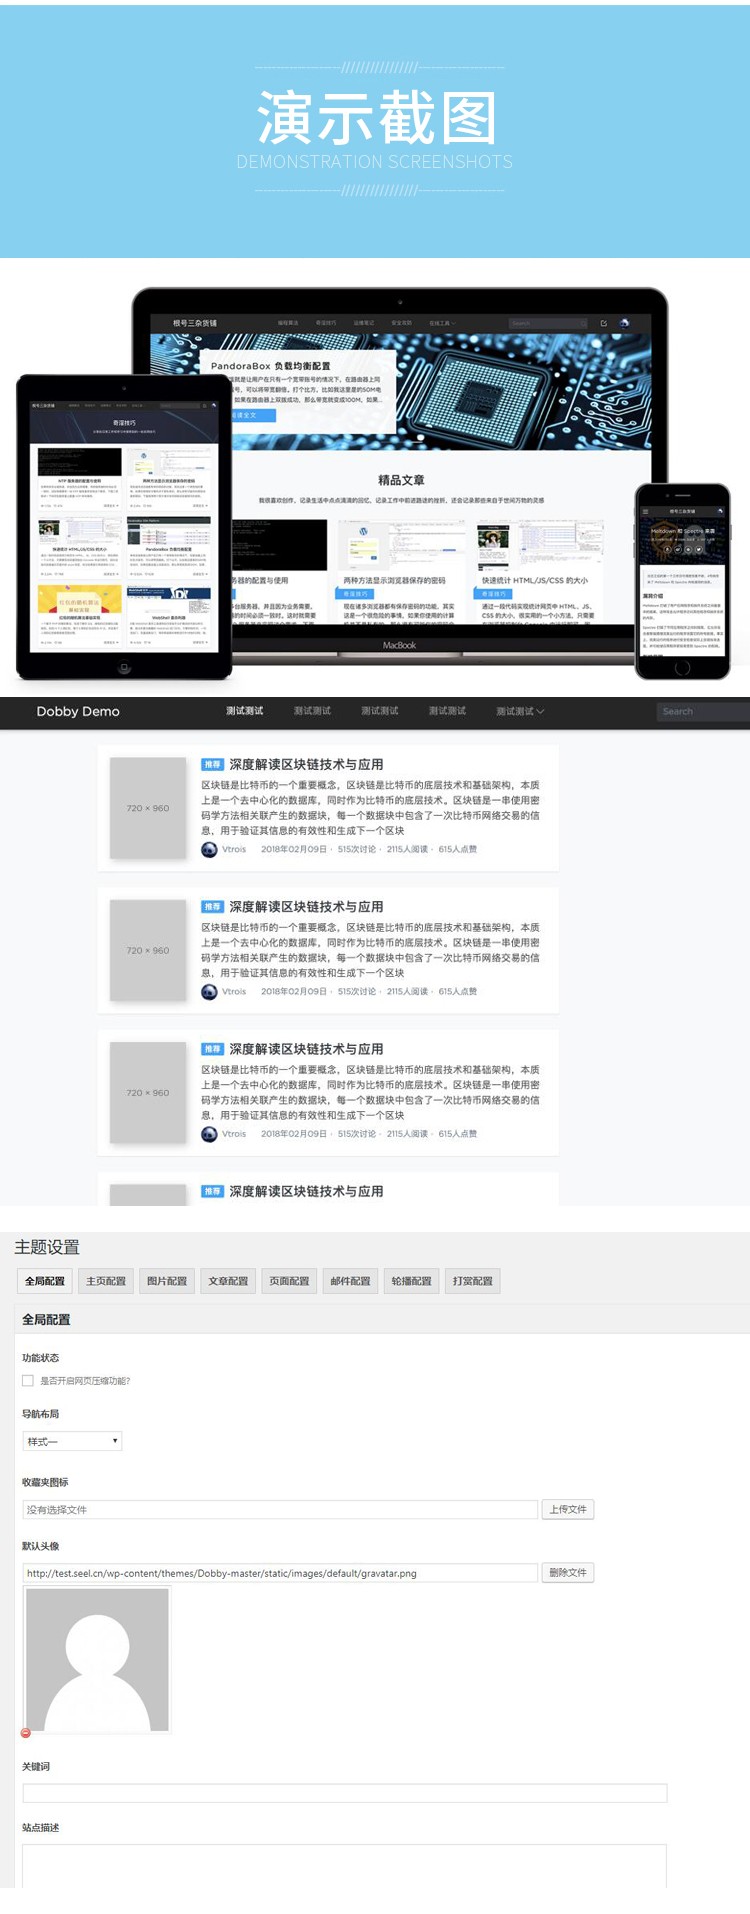Viewport: 750px width, 1914px height.
Task: Select the 页面配置 tab
Action: [289, 1281]
